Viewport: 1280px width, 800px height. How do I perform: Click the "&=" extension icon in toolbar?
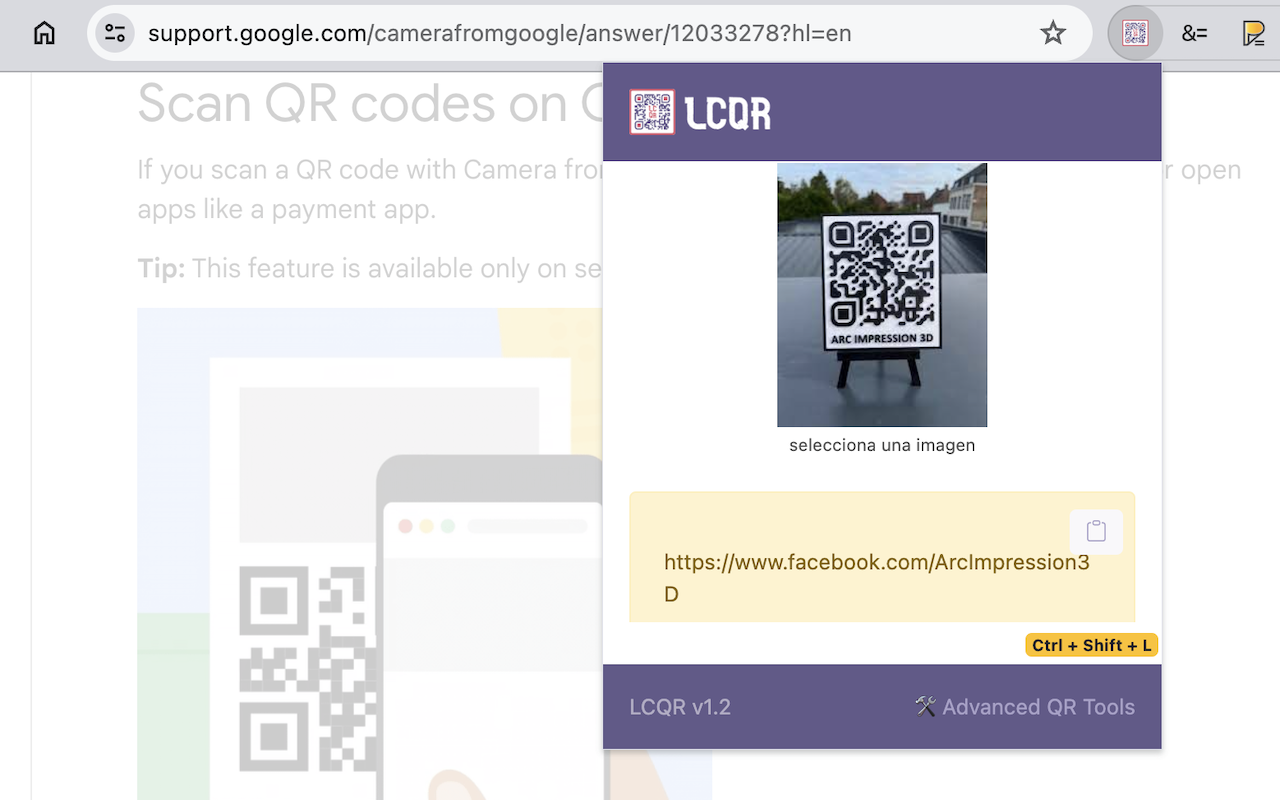[x=1195, y=33]
